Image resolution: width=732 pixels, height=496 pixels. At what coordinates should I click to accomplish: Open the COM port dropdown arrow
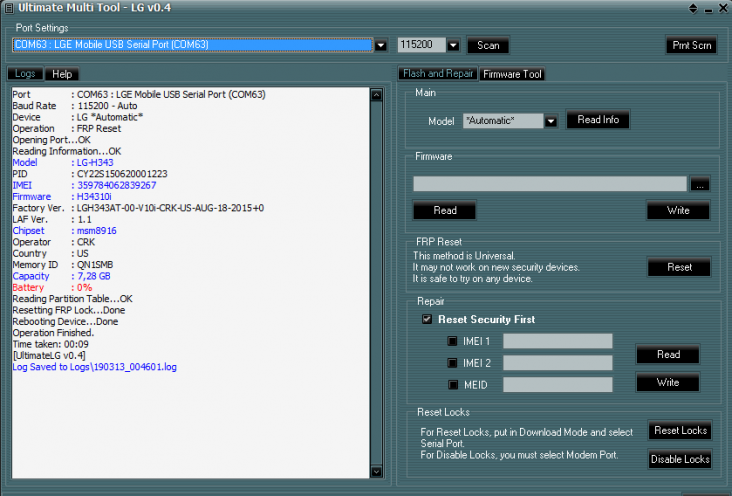click(381, 45)
